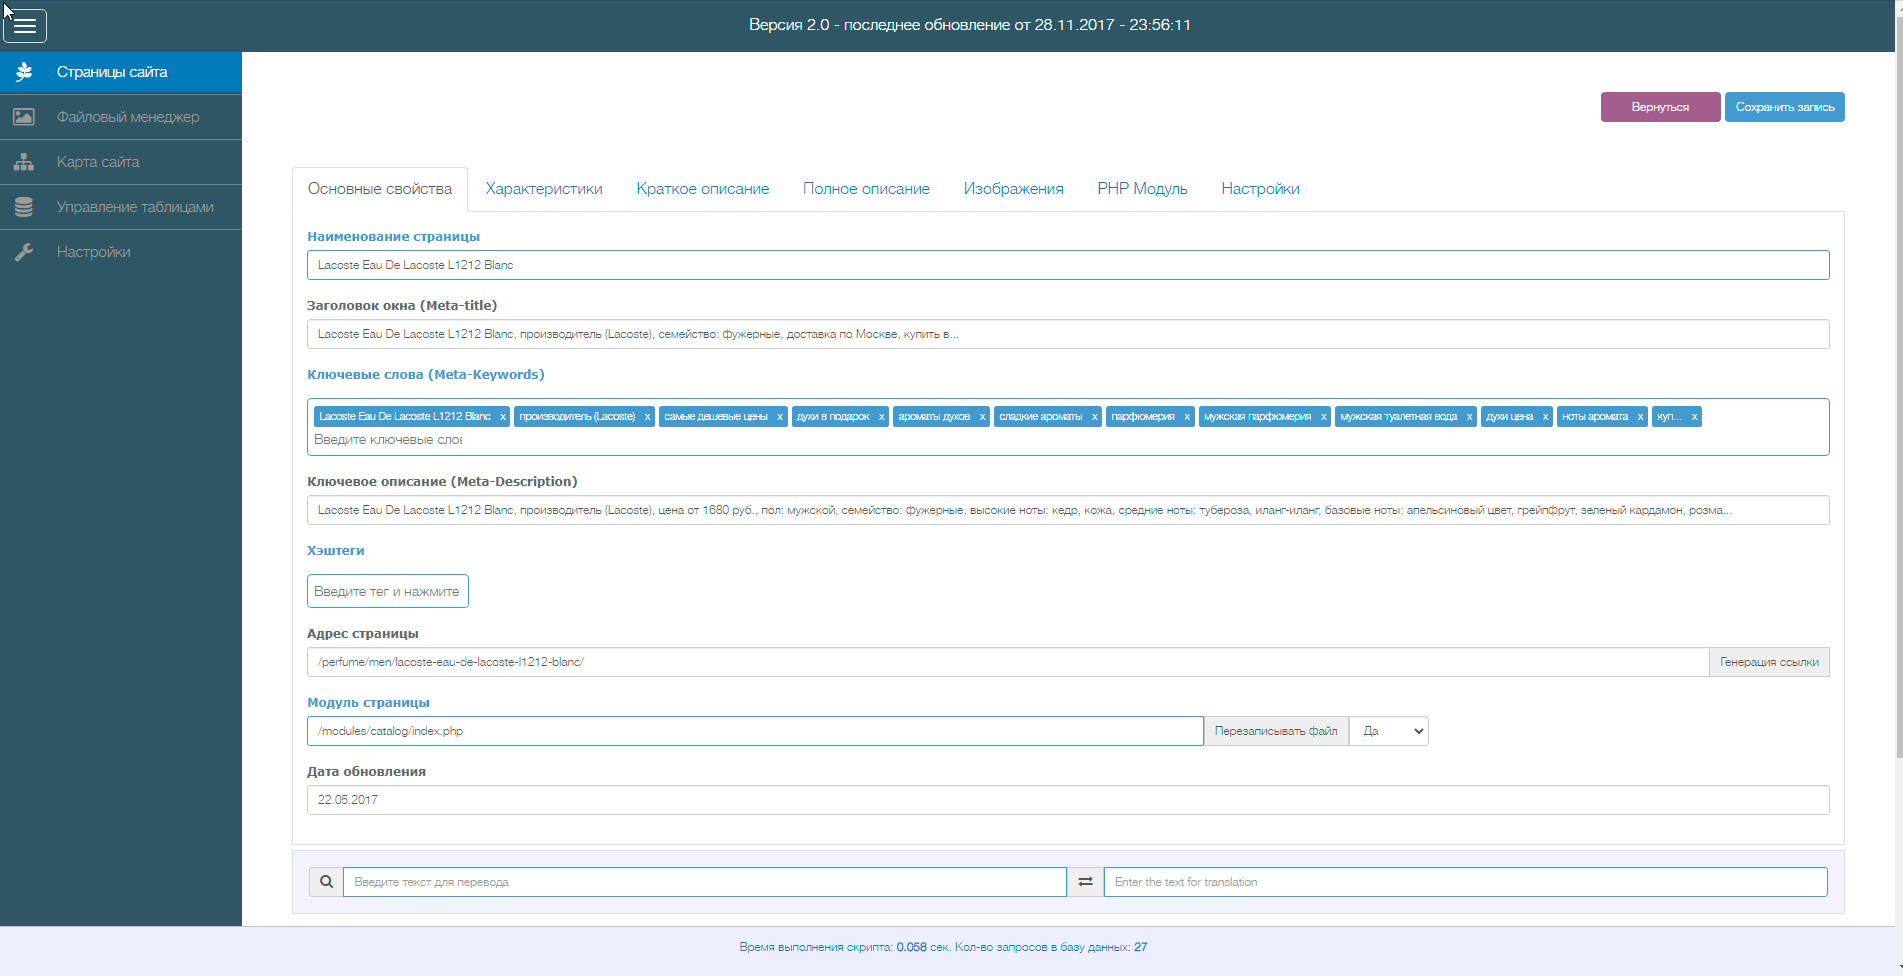Screen dimensions: 1903x976
Task: Open Настройки in the left sidebar
Action: (x=121, y=252)
